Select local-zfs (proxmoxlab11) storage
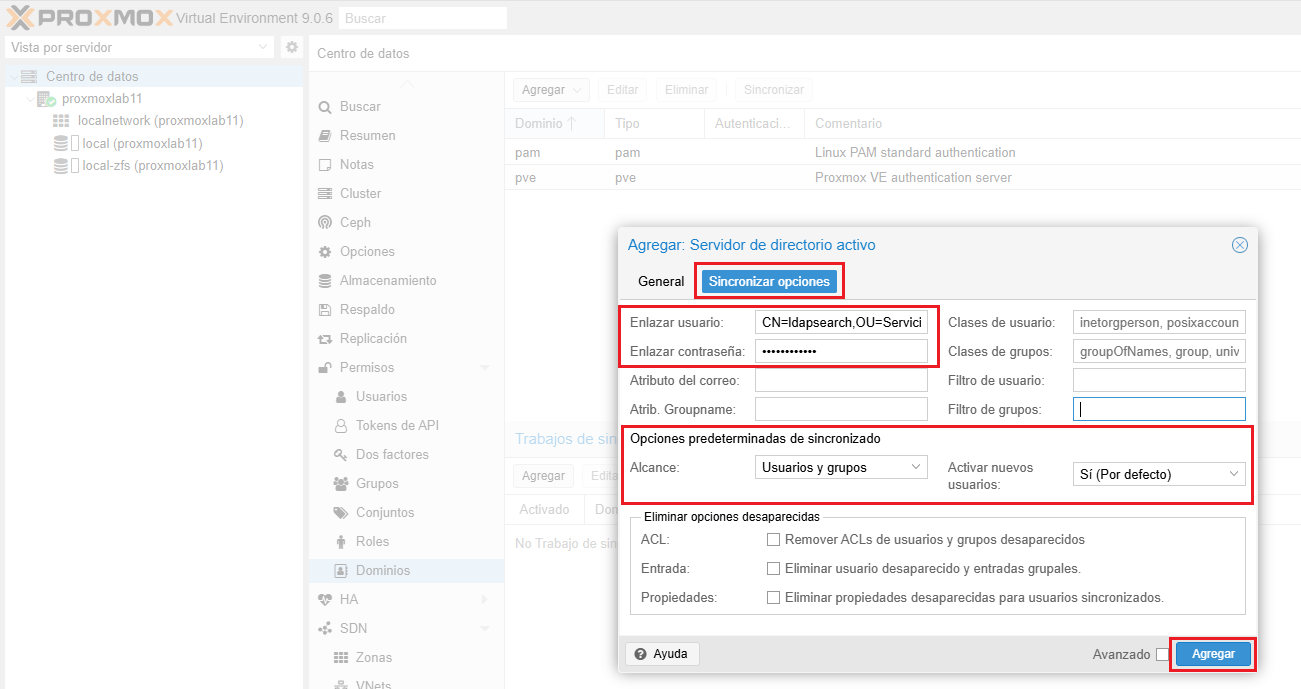 click(x=152, y=165)
